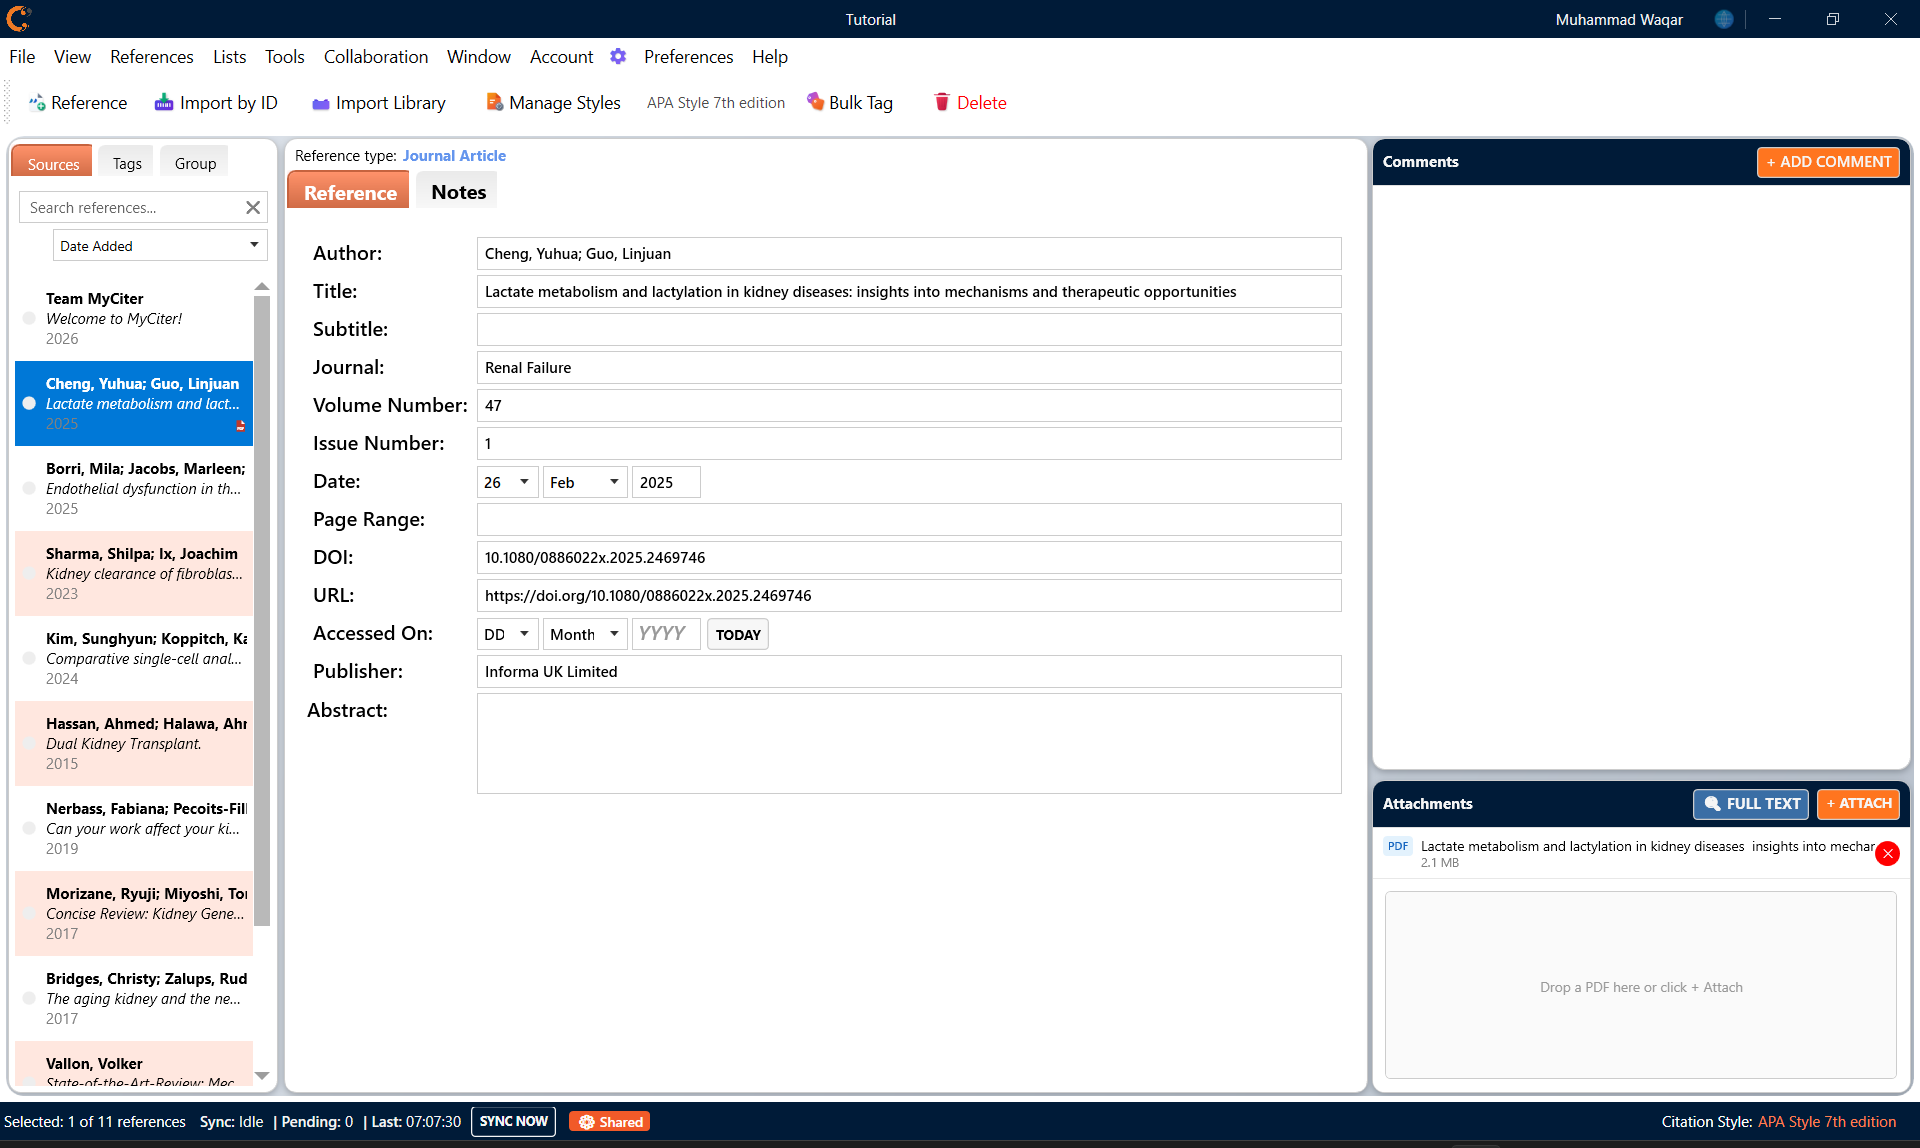Open APA Style 7th edition style selector
The image size is (1920, 1148).
716,103
